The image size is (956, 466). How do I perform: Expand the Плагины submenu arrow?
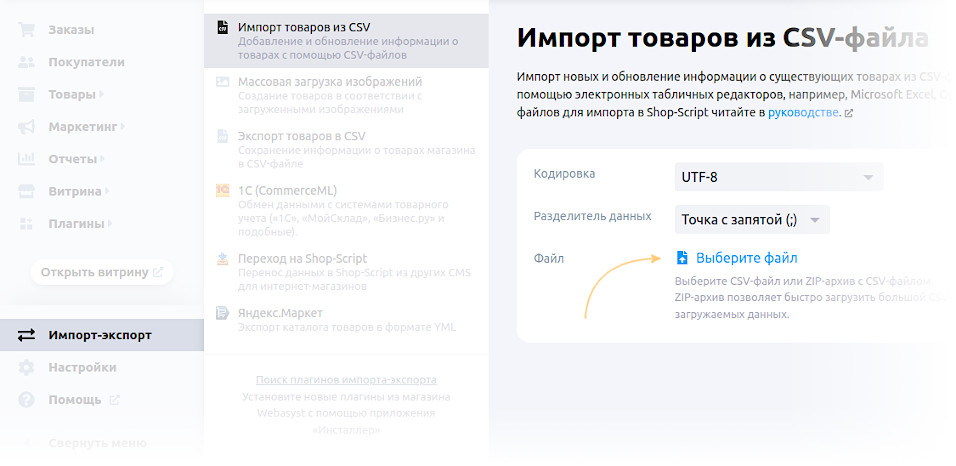(110, 224)
